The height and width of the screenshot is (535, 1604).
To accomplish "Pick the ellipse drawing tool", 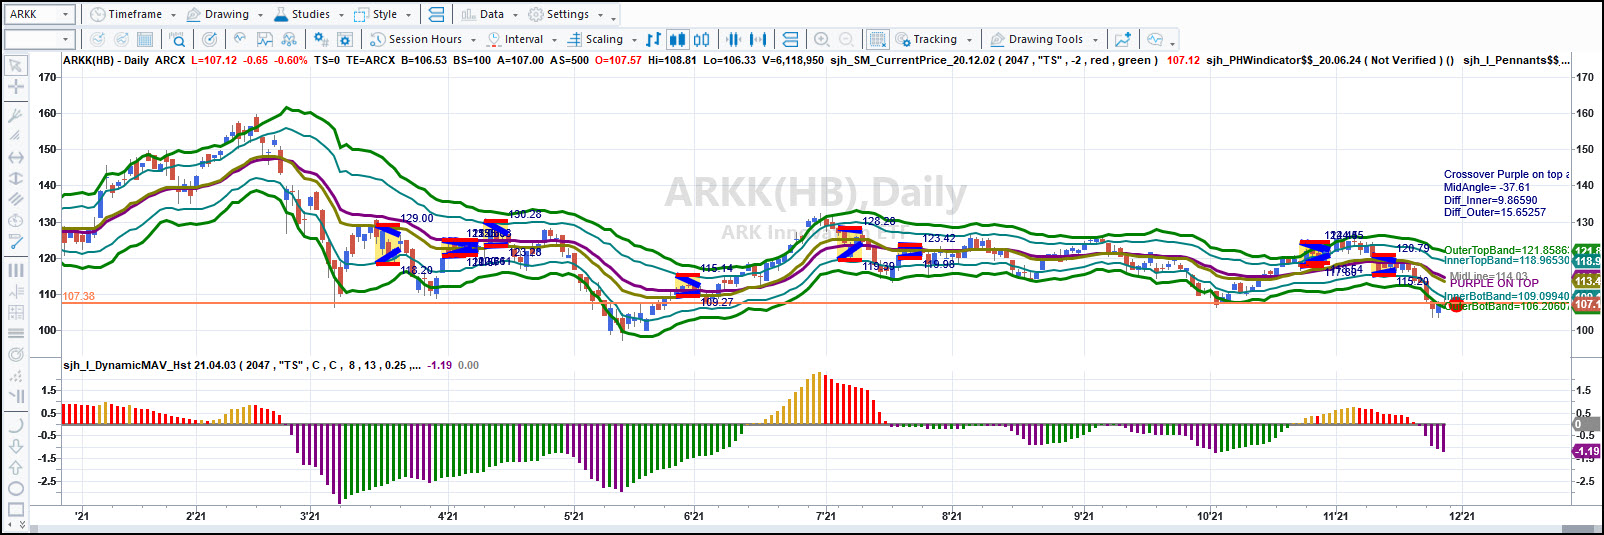I will coord(16,489).
